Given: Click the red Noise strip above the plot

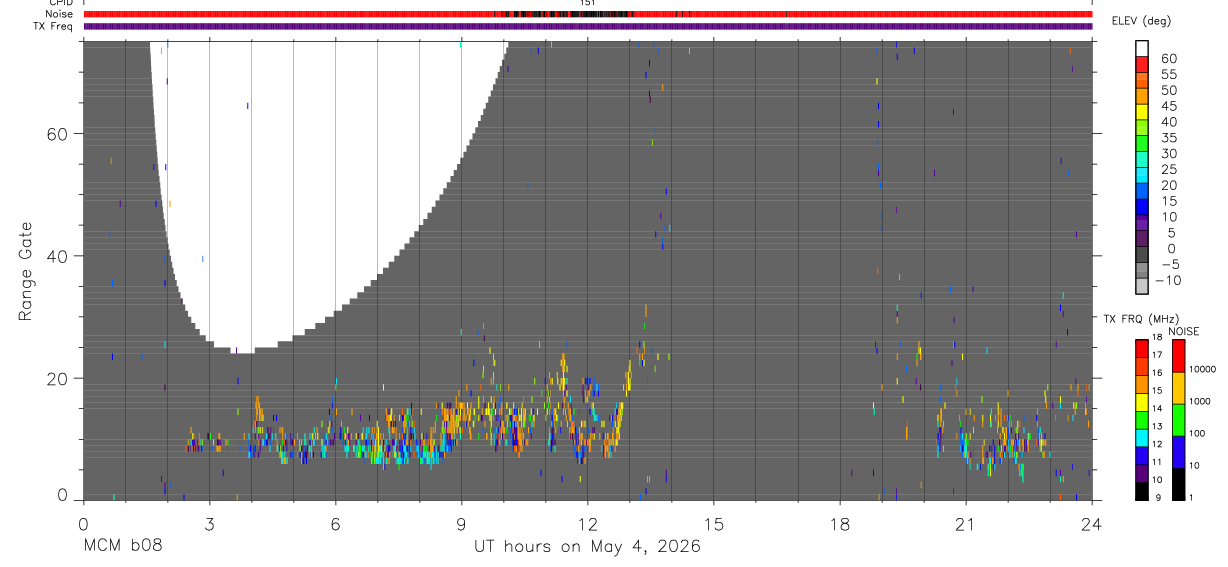Looking at the screenshot, I should point(588,14).
